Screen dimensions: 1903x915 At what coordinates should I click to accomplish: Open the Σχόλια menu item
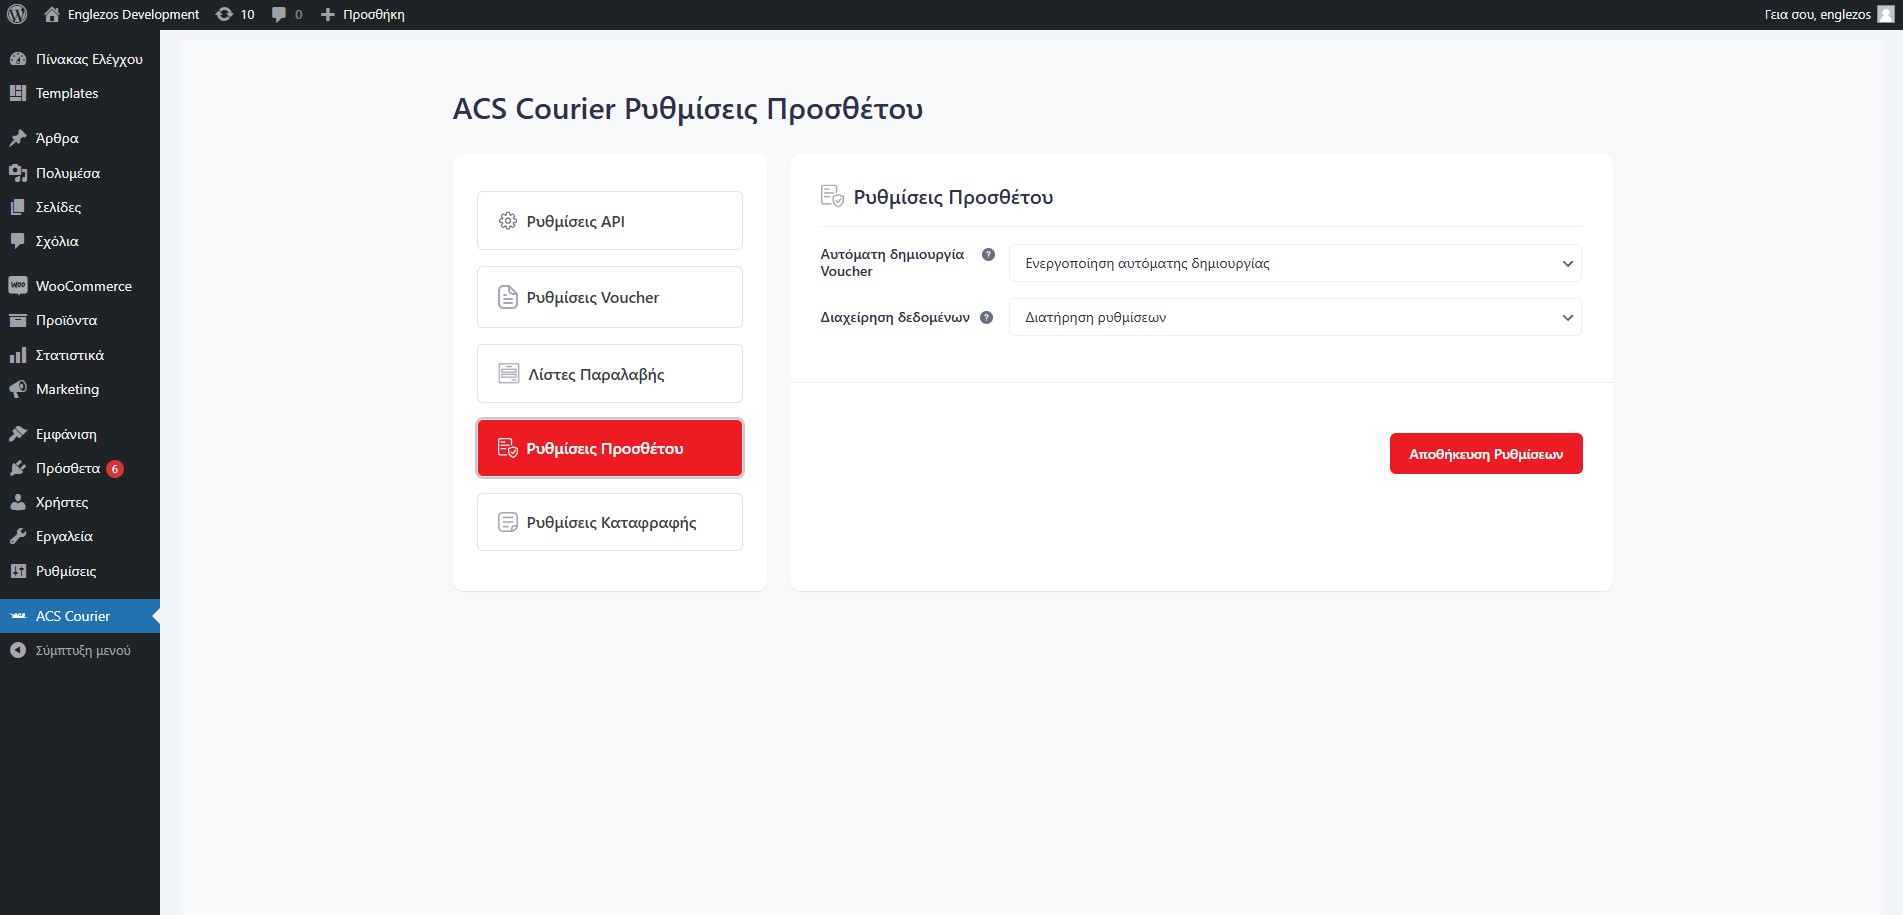pos(80,241)
